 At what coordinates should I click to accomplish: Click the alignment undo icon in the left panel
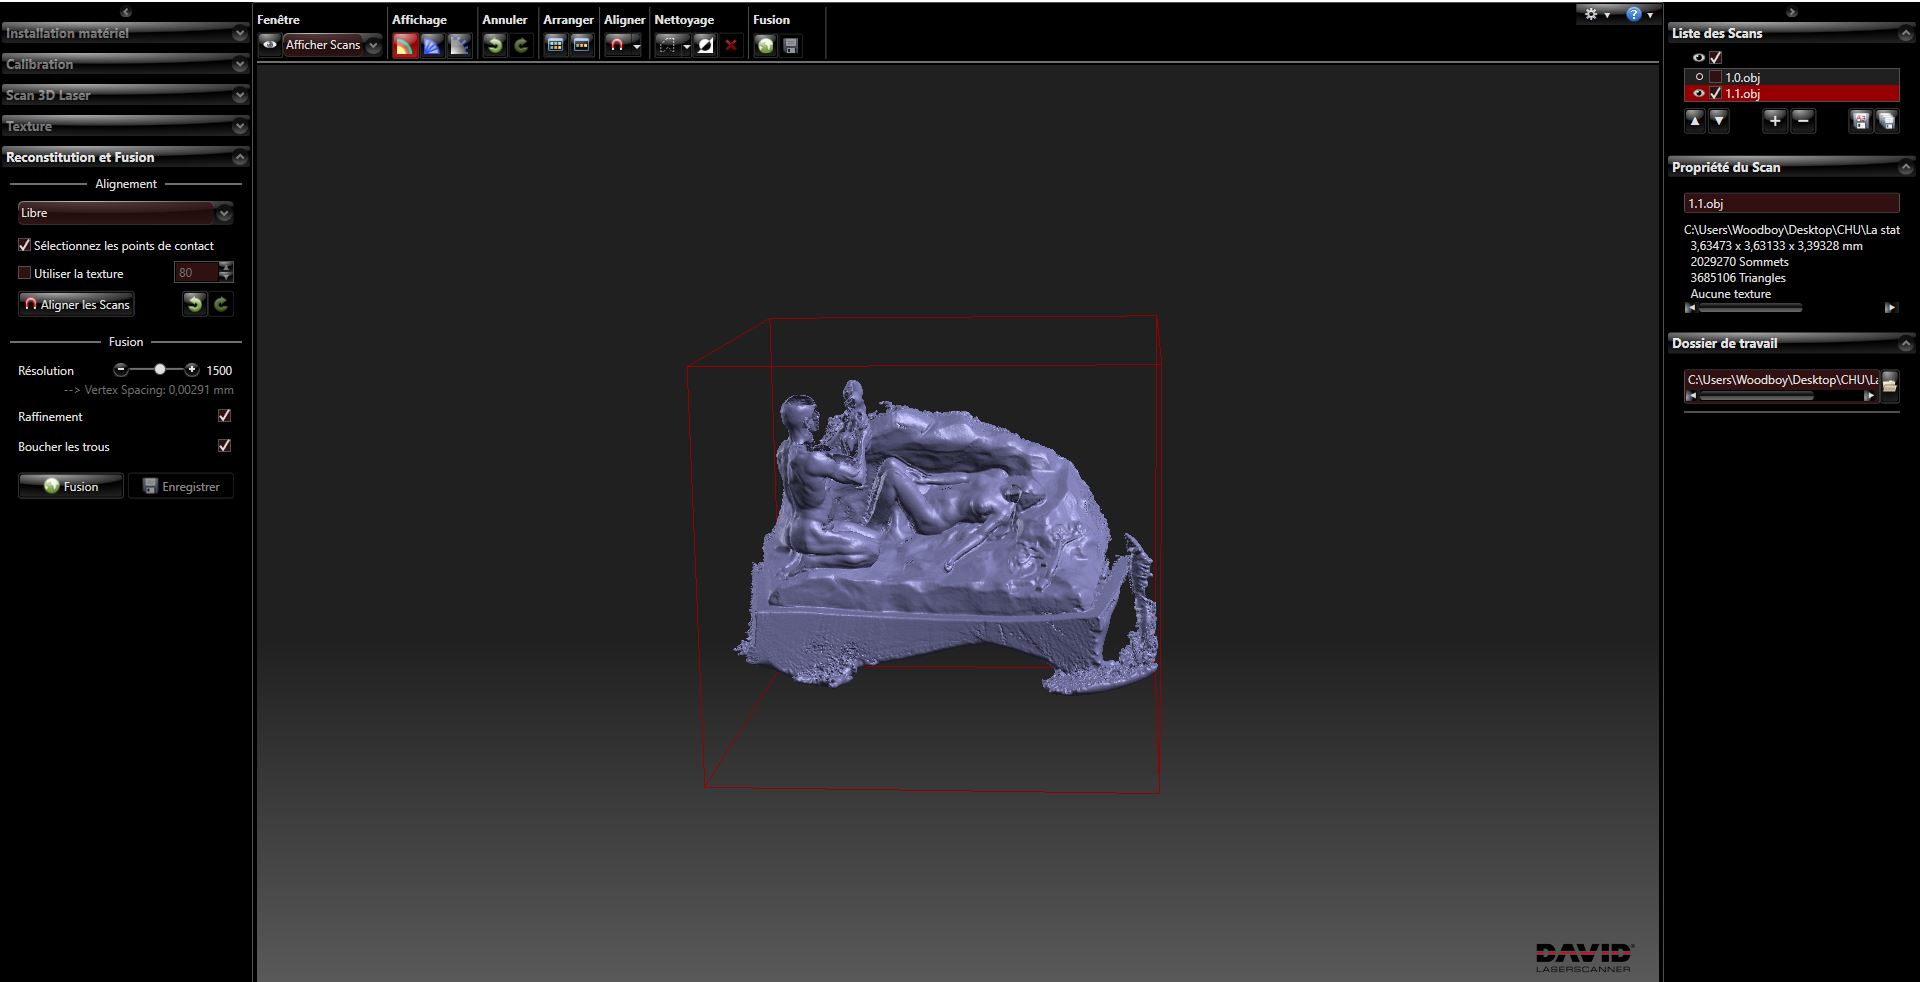coord(194,304)
